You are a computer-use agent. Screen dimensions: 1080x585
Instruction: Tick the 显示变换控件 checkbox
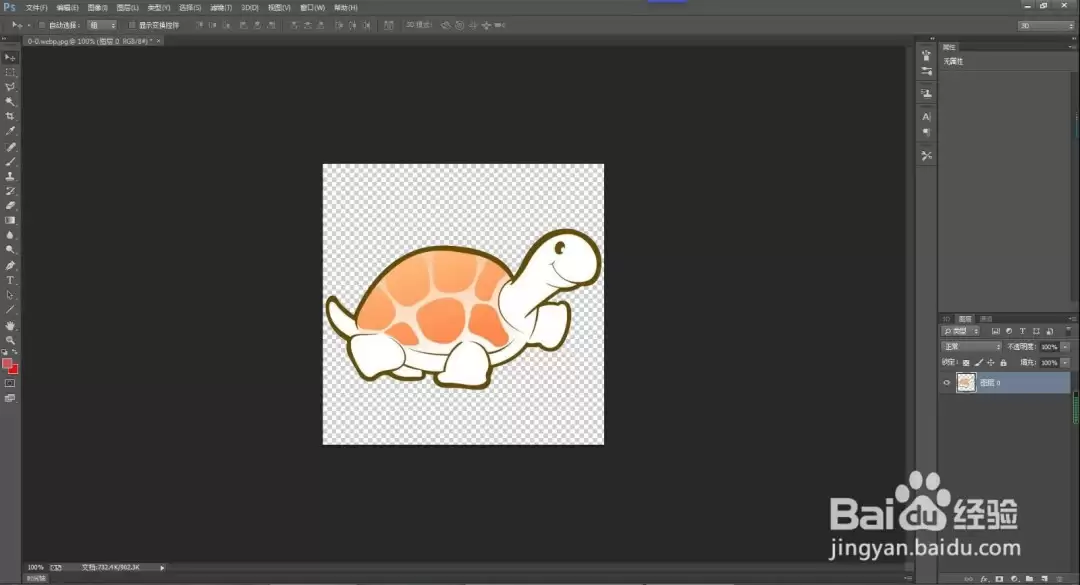click(x=132, y=25)
